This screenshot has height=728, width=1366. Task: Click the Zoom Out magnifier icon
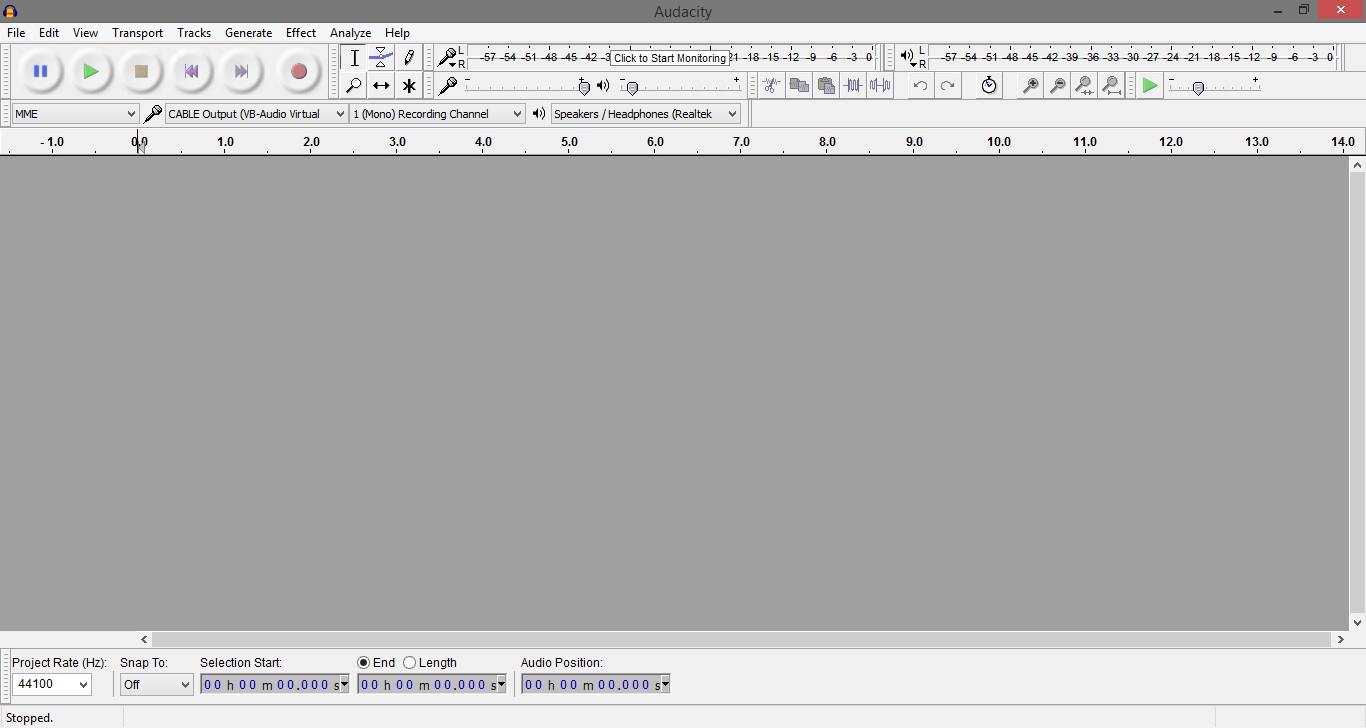[x=1057, y=86]
